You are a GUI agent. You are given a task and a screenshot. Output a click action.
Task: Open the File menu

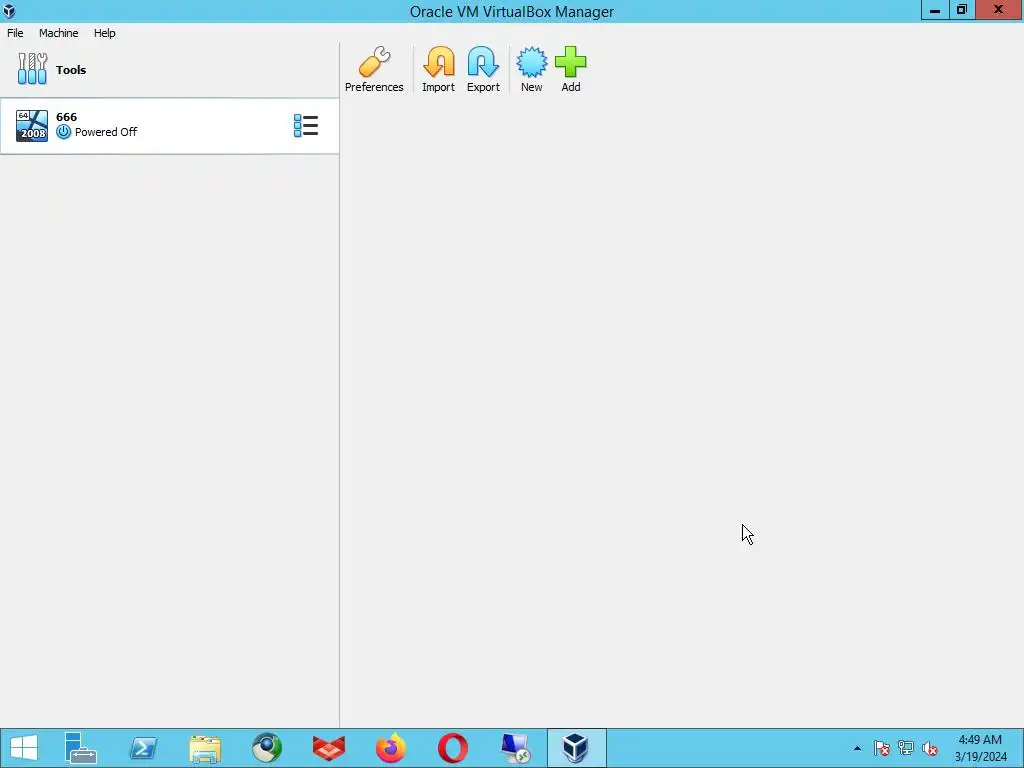point(15,33)
